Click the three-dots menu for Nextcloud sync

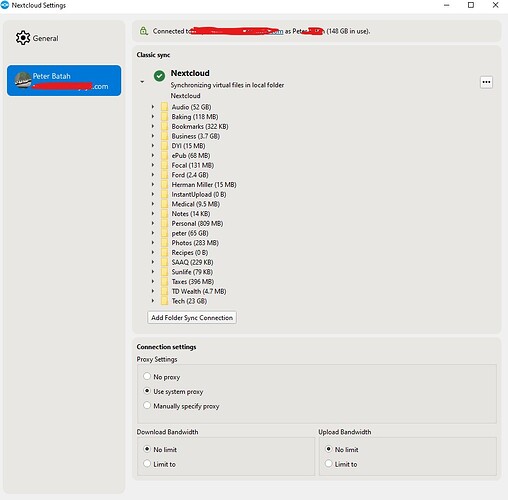[x=486, y=82]
